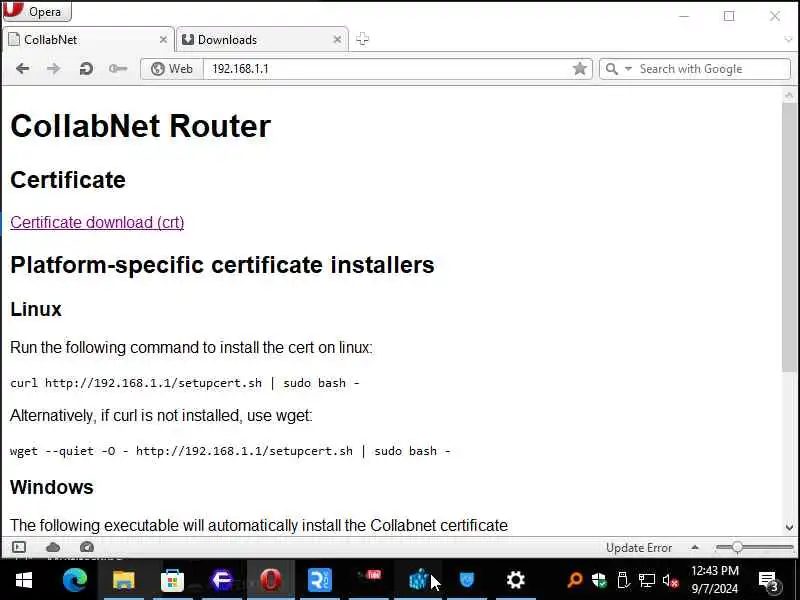Image resolution: width=800 pixels, height=600 pixels.
Task: Click the Update Error status message
Action: coord(639,548)
